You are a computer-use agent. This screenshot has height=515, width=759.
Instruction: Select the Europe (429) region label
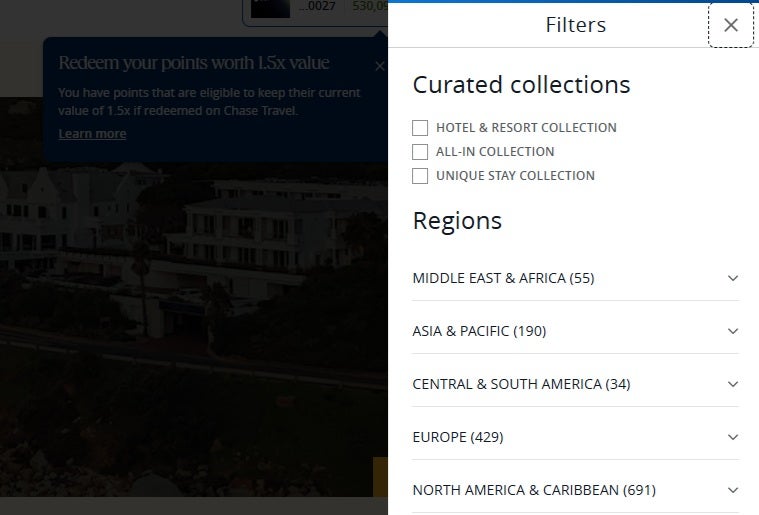tap(458, 437)
